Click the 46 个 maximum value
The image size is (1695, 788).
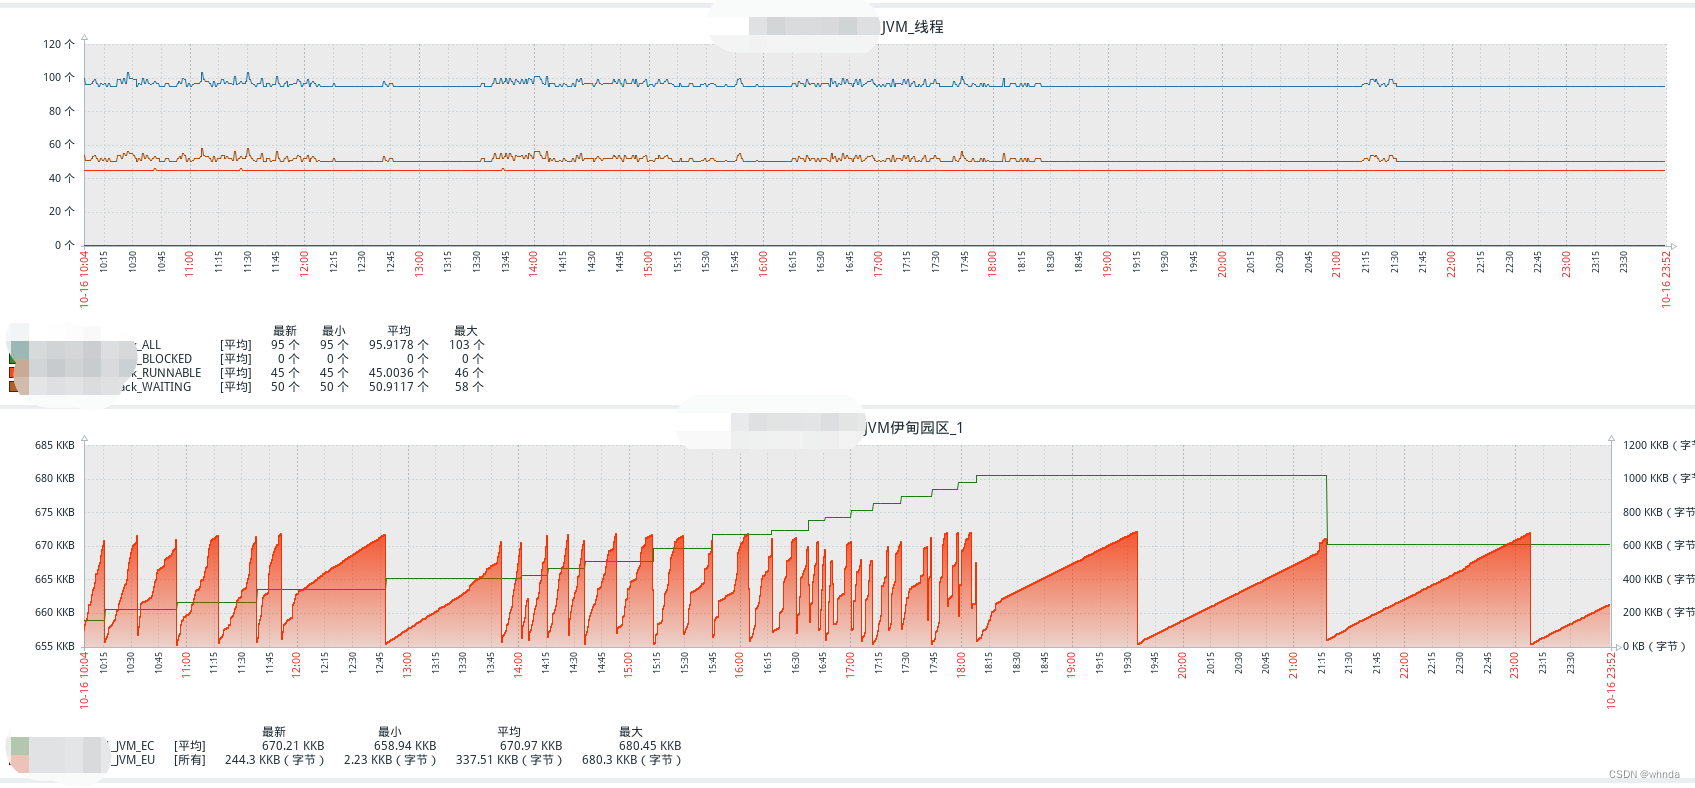point(469,373)
